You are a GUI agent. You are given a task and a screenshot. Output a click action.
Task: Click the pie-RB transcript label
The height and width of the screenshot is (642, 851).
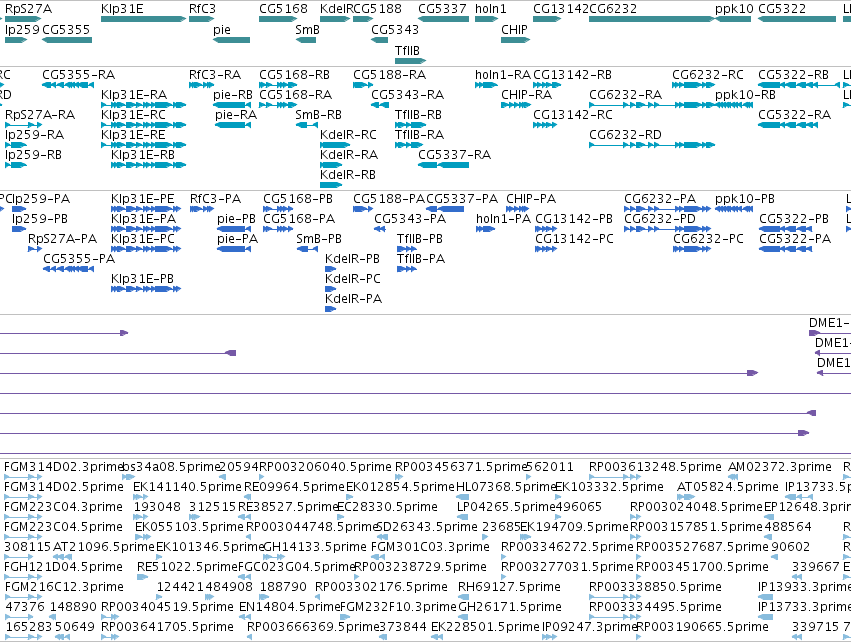pos(233,94)
